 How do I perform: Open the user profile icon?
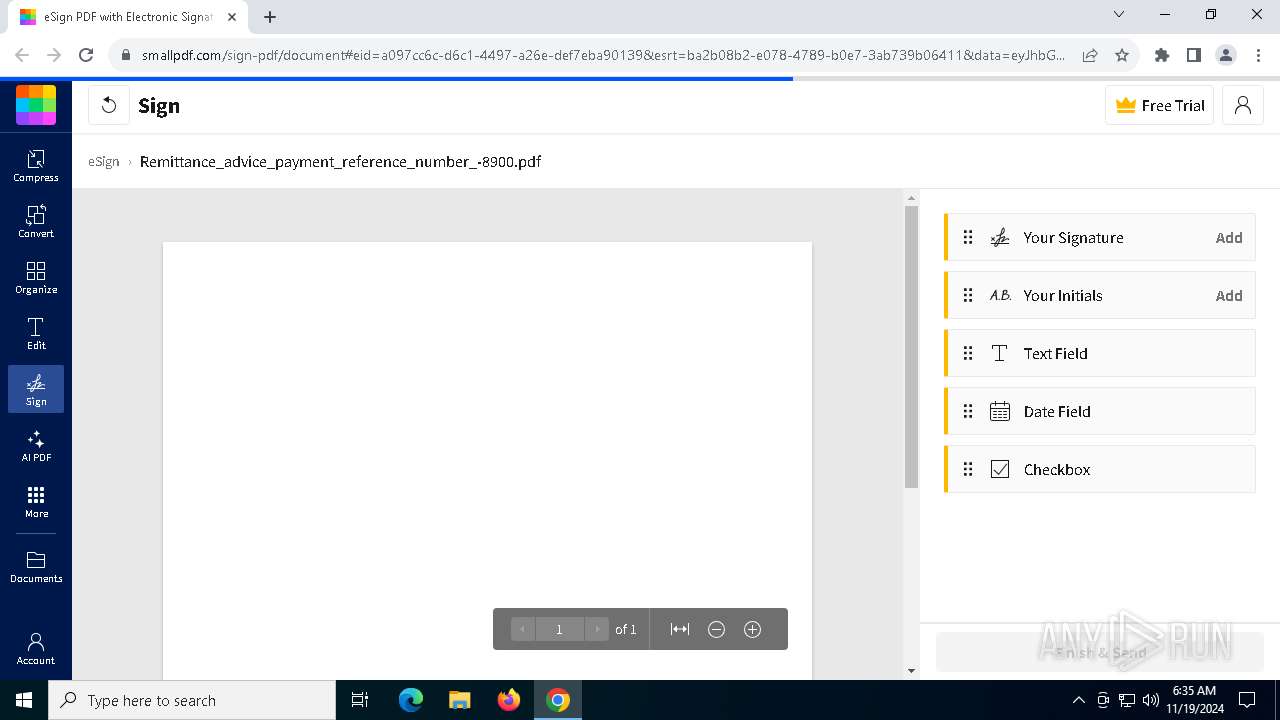click(x=1243, y=105)
